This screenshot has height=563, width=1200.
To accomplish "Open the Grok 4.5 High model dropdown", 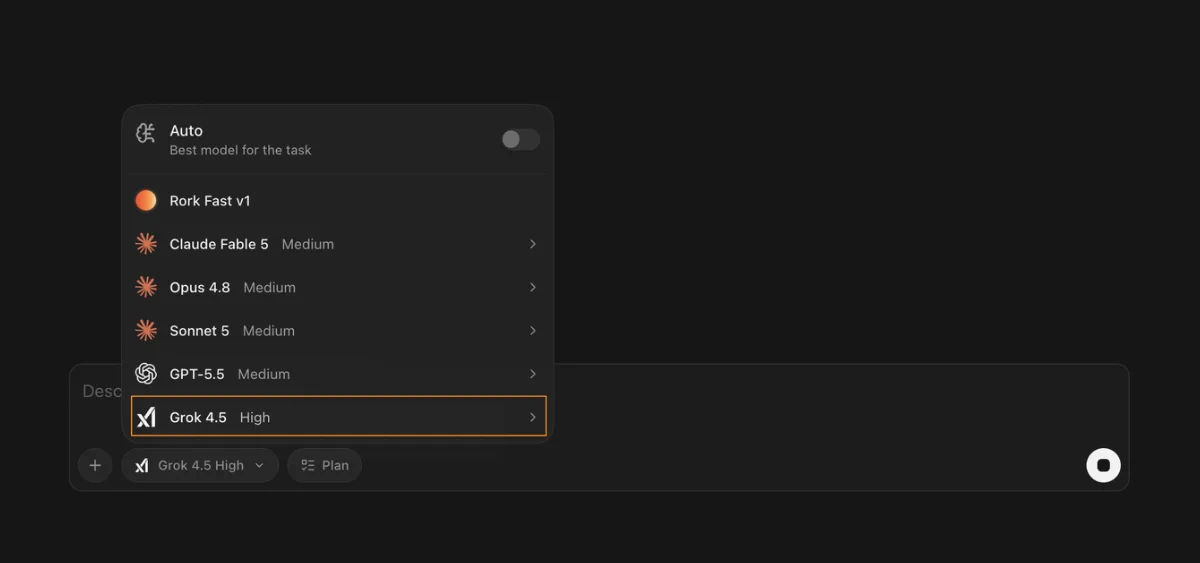I will [200, 465].
